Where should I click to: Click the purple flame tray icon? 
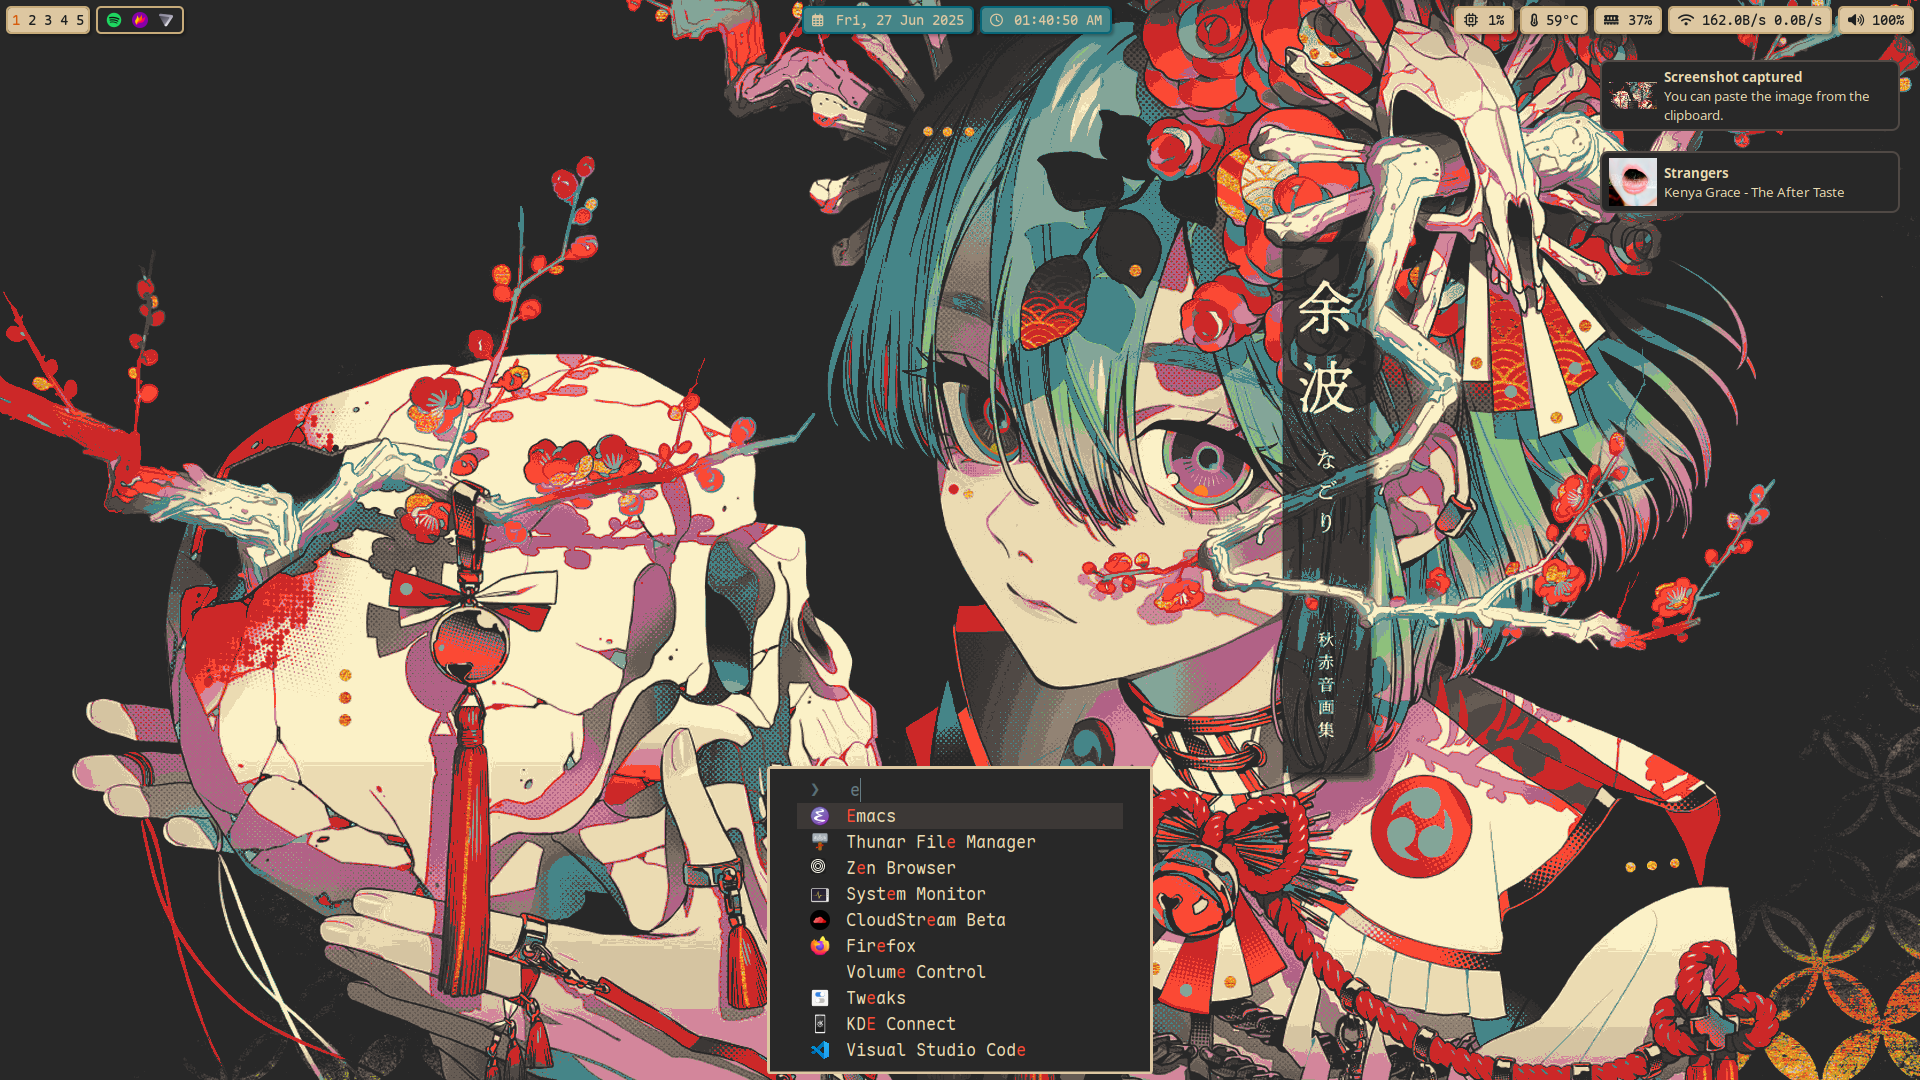click(x=140, y=20)
